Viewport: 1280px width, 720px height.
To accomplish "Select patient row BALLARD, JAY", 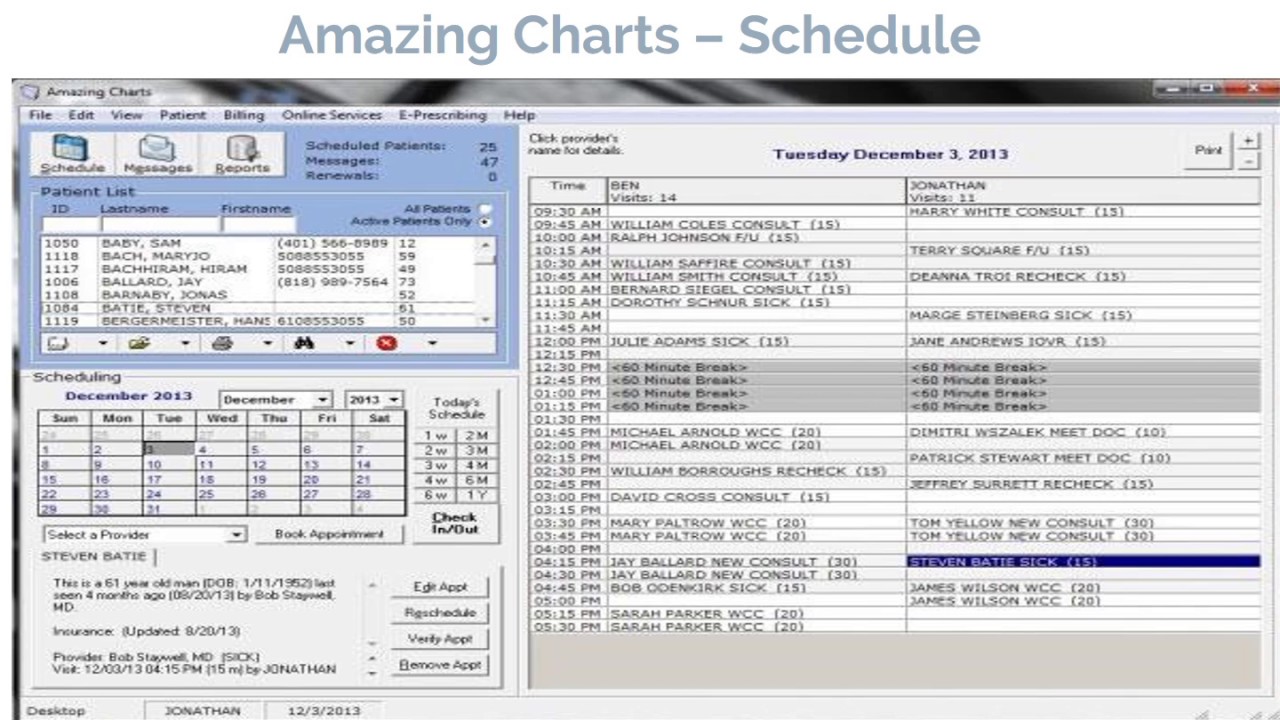I will point(259,283).
